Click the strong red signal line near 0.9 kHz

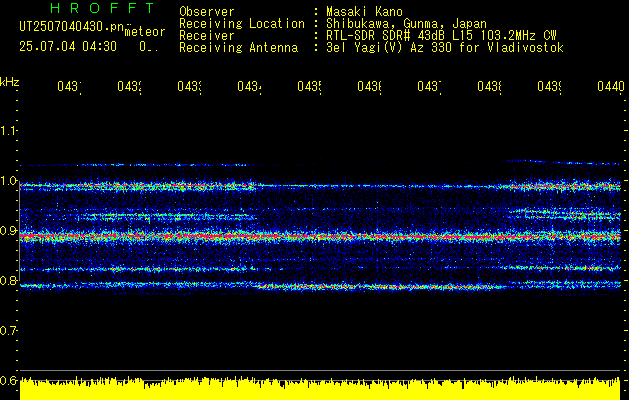(320, 237)
